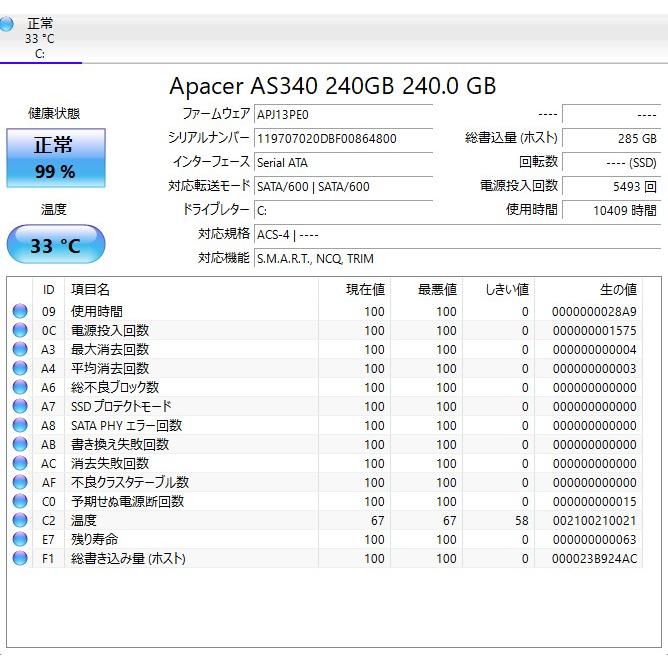Select the SSD プロテクトモード attribute name
This screenshot has width=668, height=668.
[x=121, y=406]
